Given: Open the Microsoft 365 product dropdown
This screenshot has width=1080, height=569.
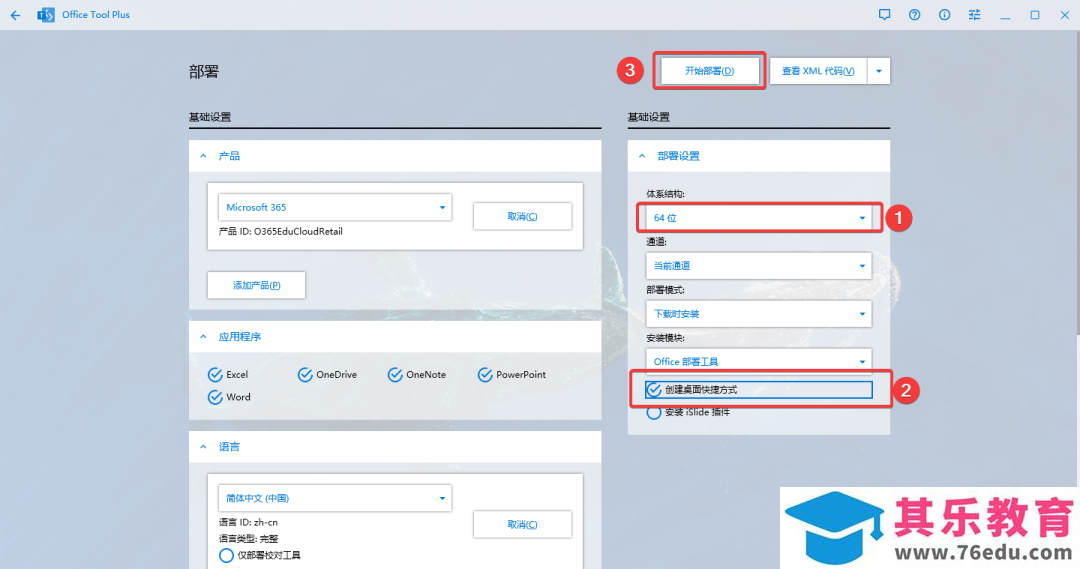Looking at the screenshot, I should [335, 207].
